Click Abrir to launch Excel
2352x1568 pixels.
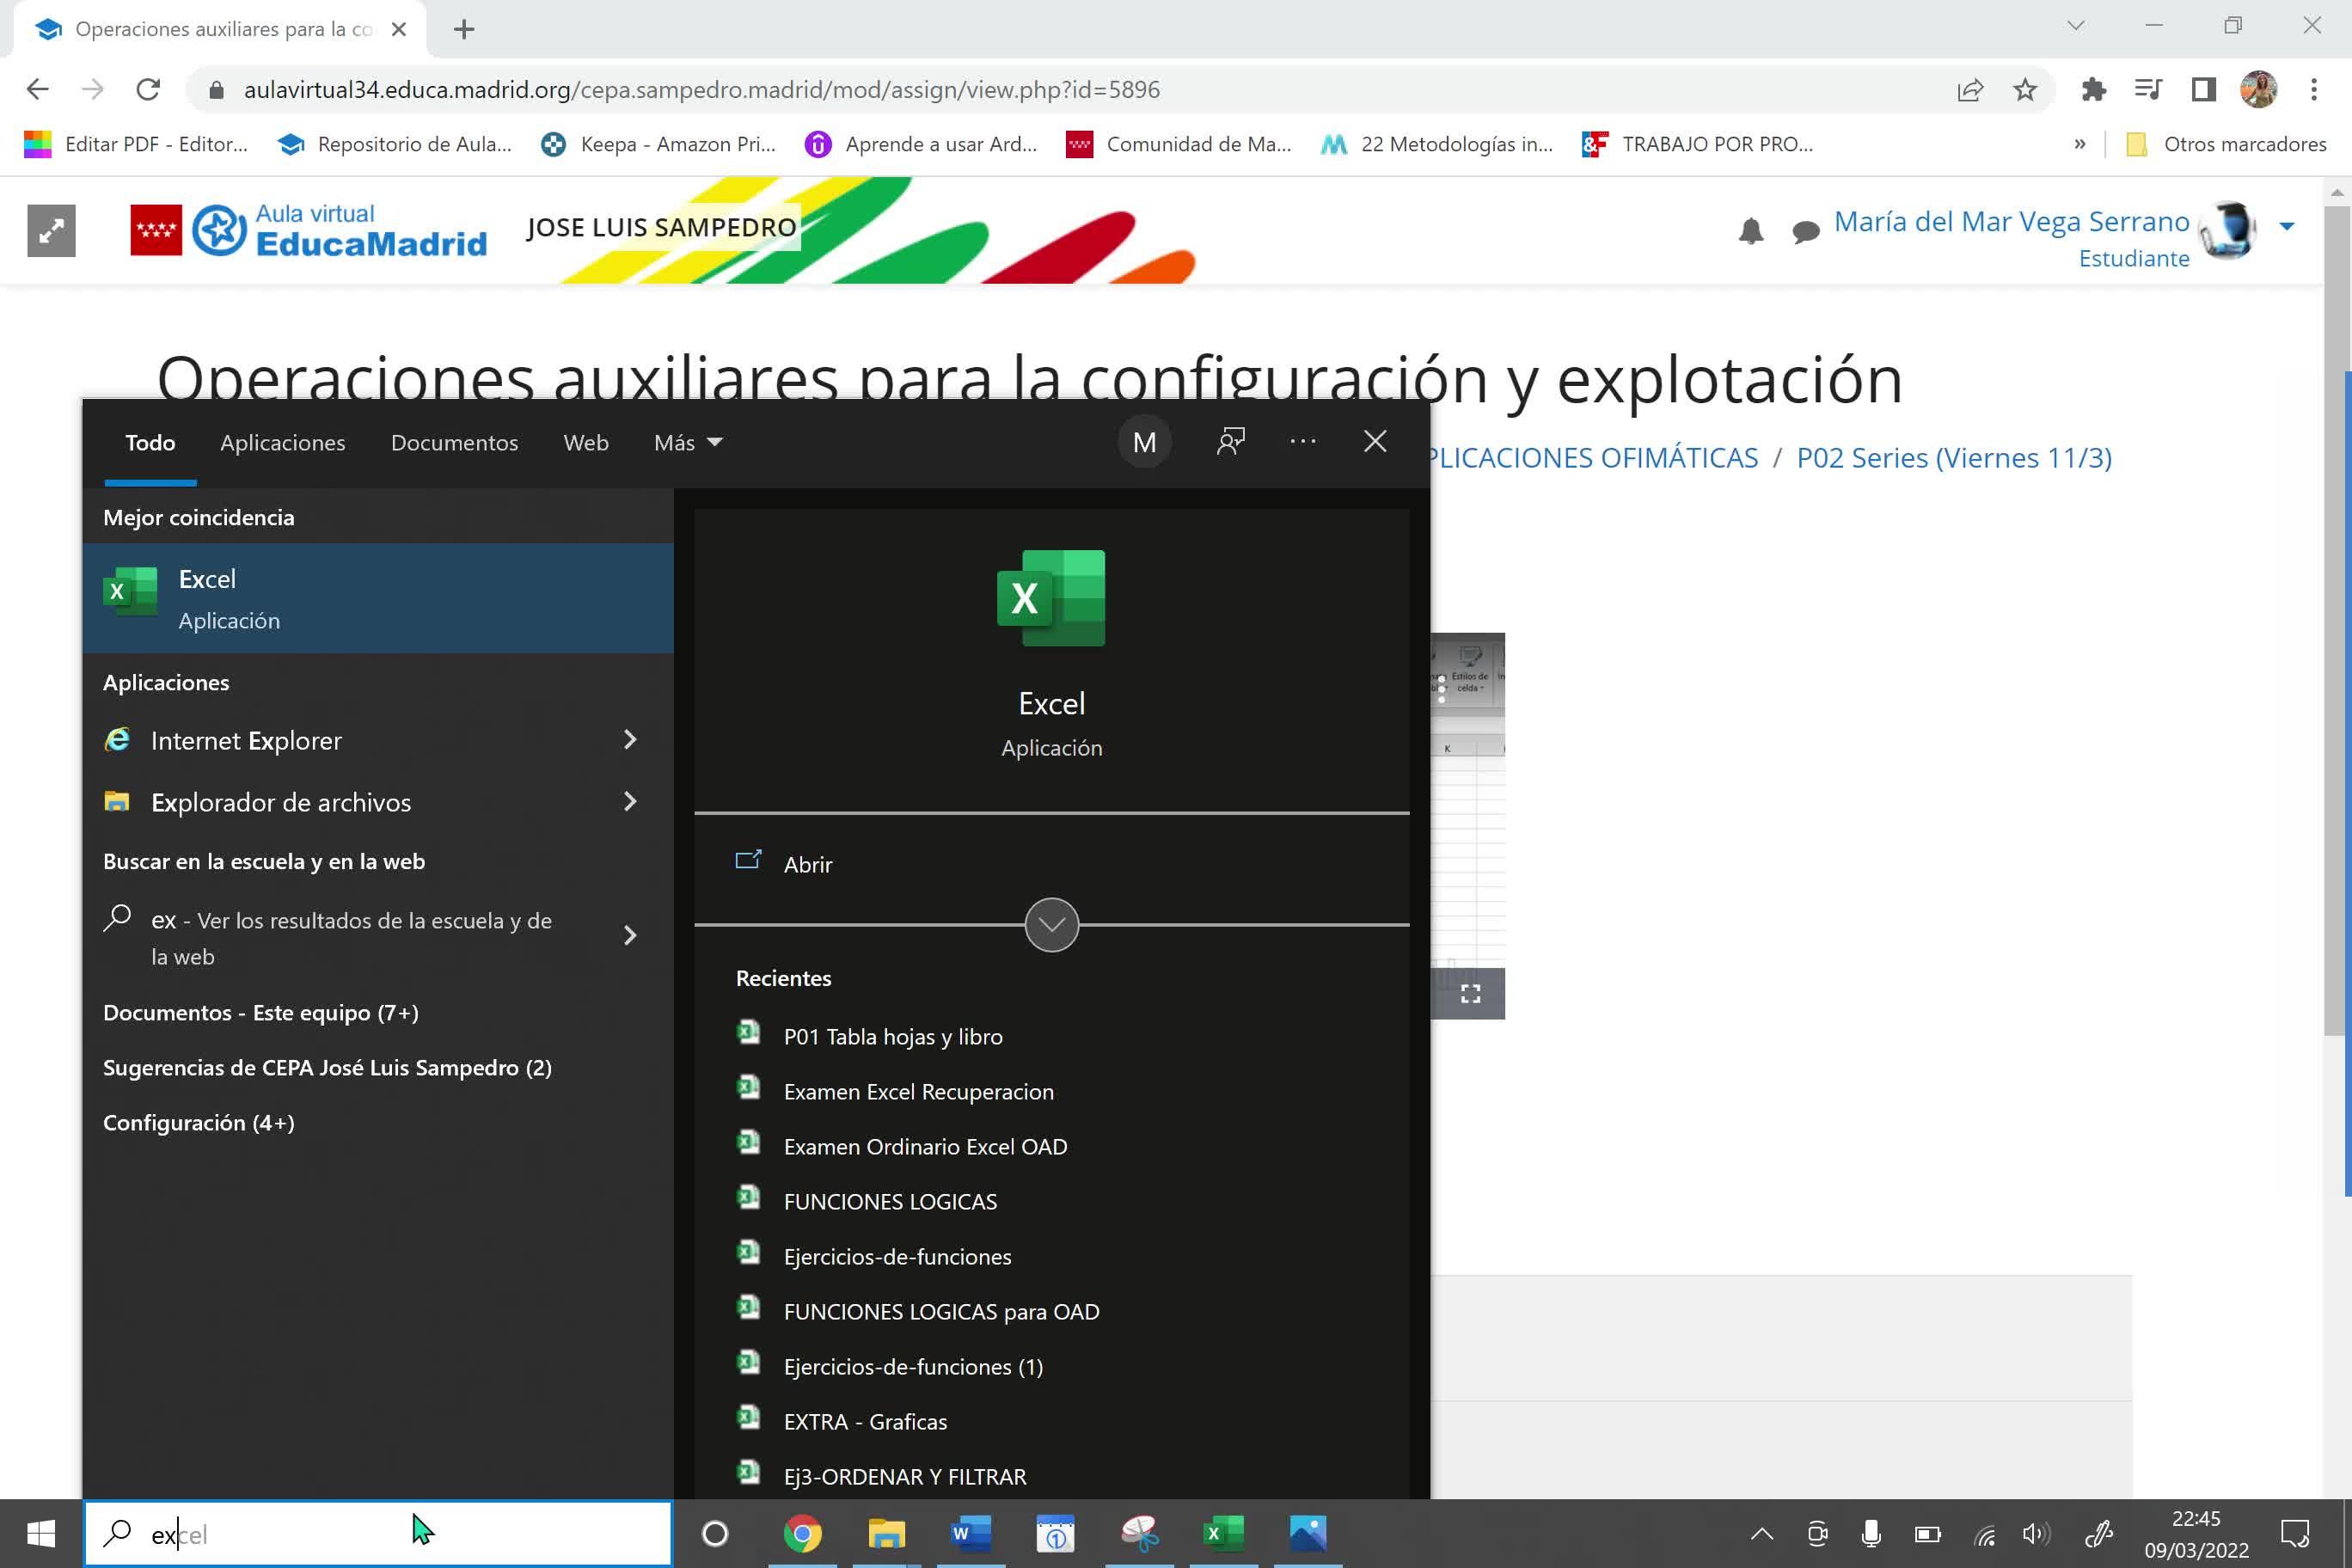click(807, 864)
